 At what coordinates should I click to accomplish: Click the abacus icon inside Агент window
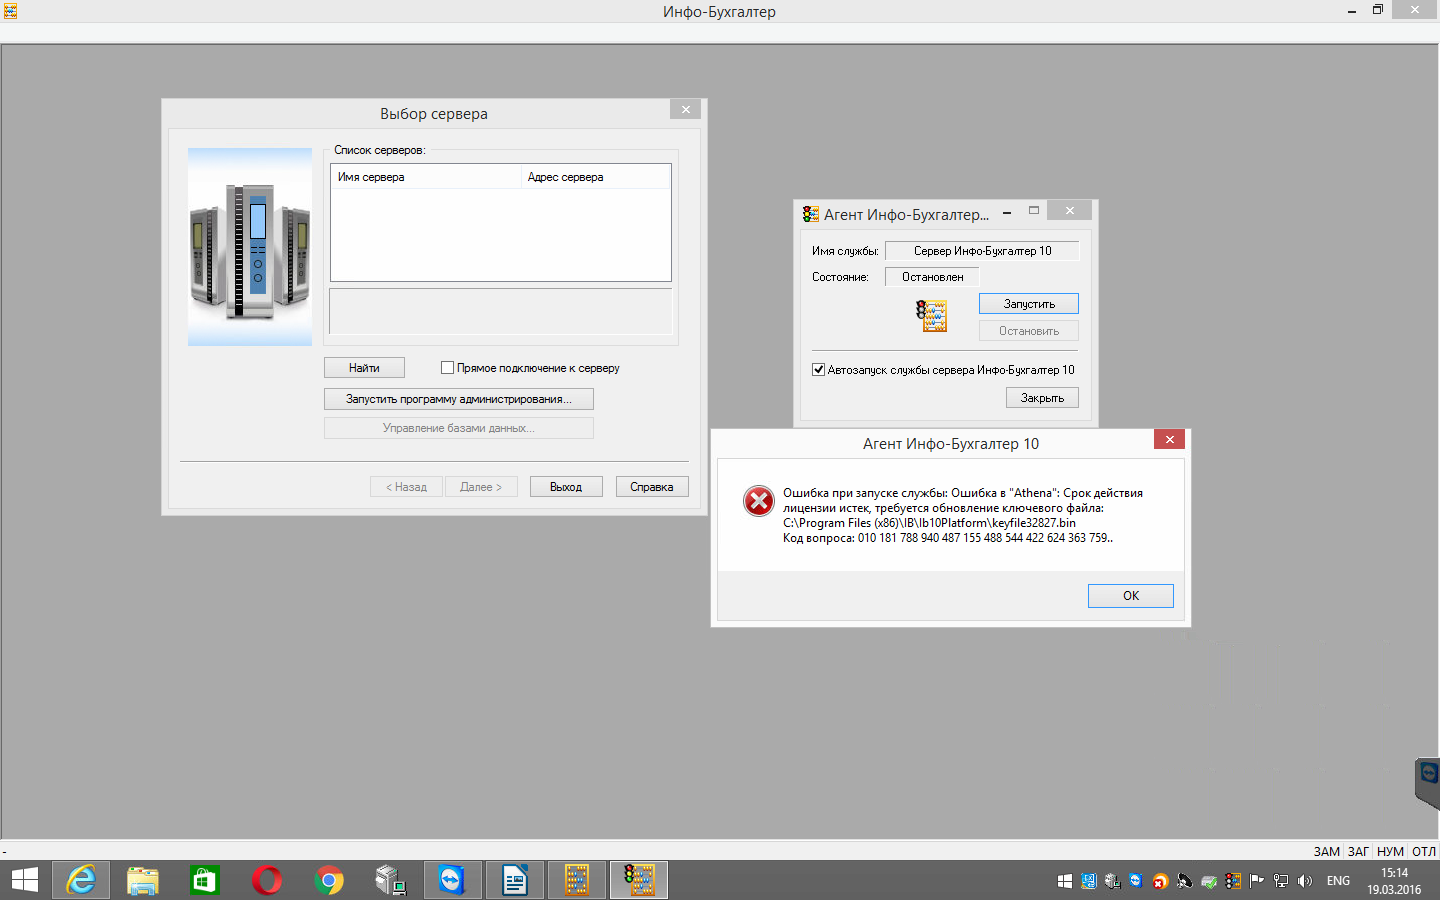tap(931, 316)
